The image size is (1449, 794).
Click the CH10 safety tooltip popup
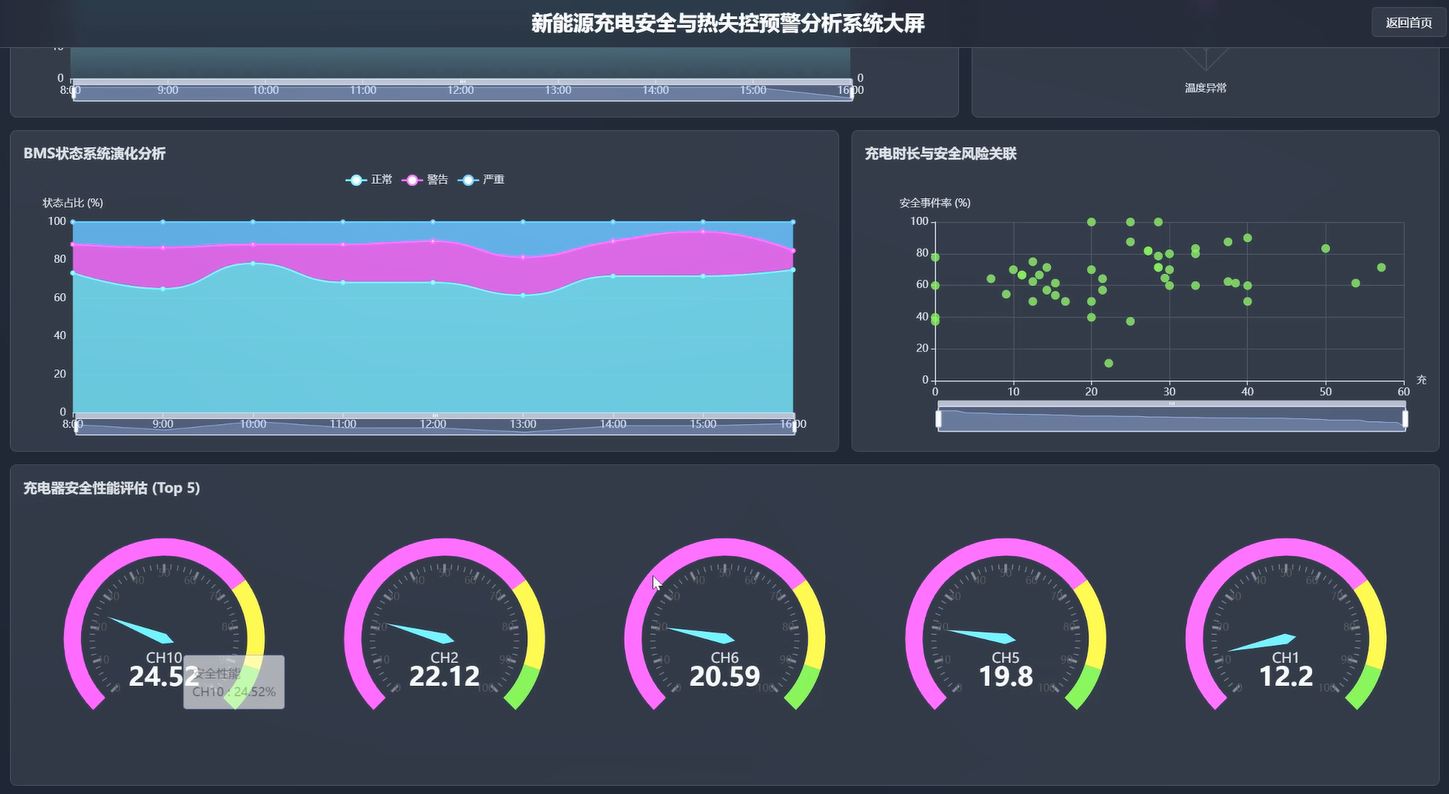pyautogui.click(x=233, y=680)
